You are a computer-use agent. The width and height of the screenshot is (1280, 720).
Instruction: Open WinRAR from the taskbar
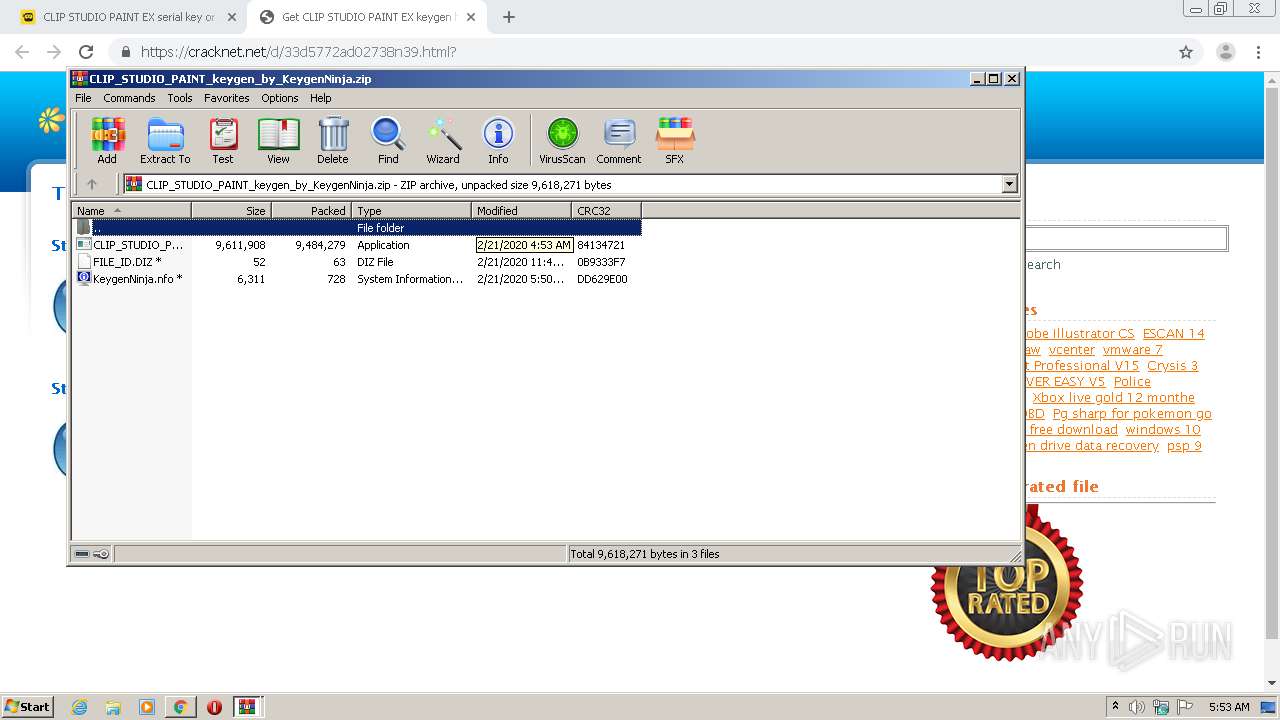(247, 706)
